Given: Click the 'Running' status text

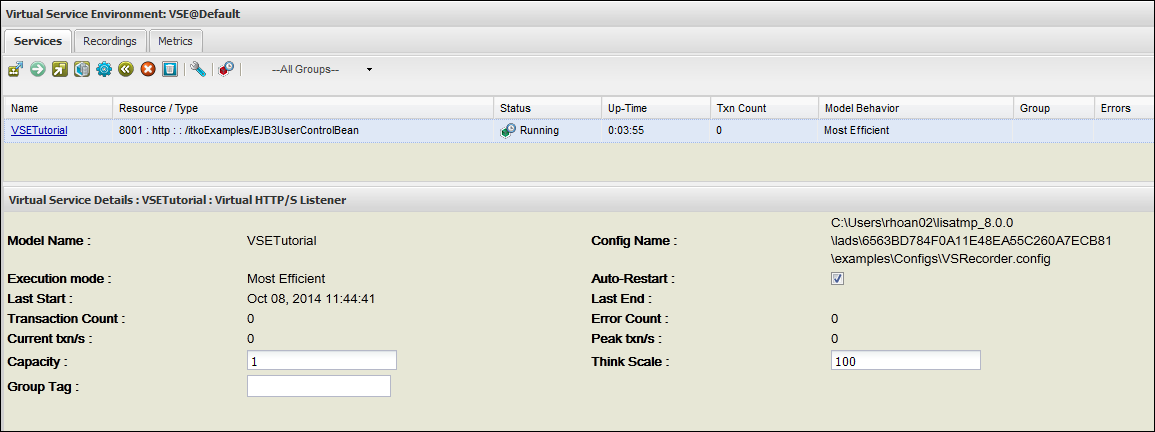Looking at the screenshot, I should (539, 130).
